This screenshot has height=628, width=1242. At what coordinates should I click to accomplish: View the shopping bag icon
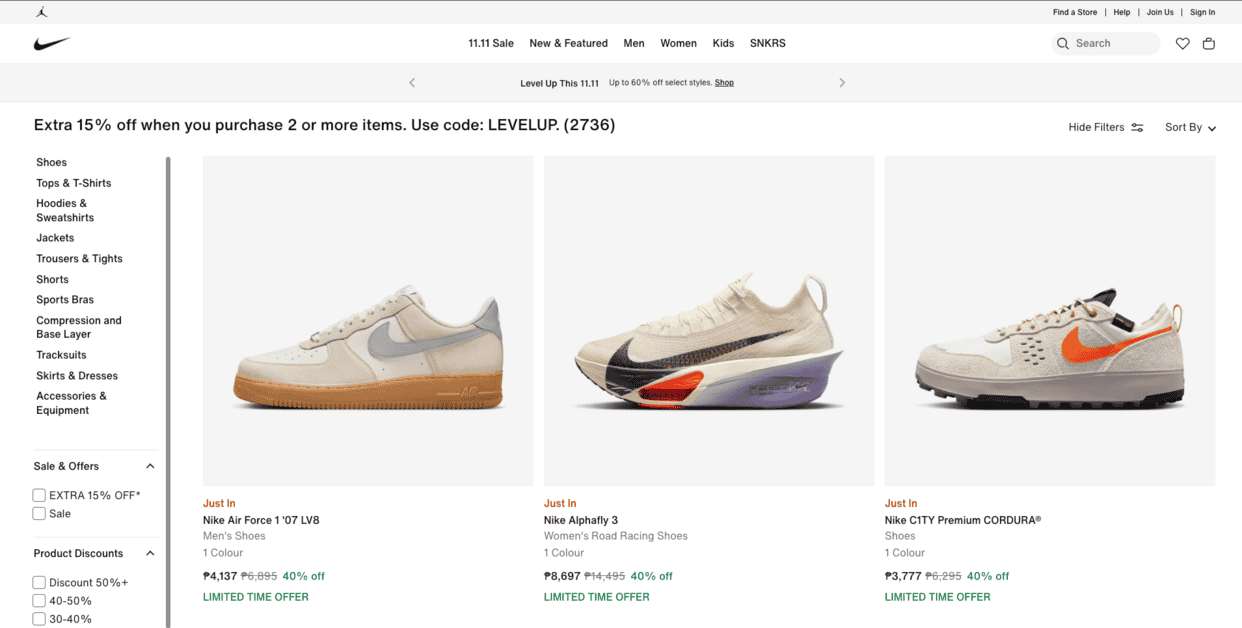click(x=1209, y=43)
